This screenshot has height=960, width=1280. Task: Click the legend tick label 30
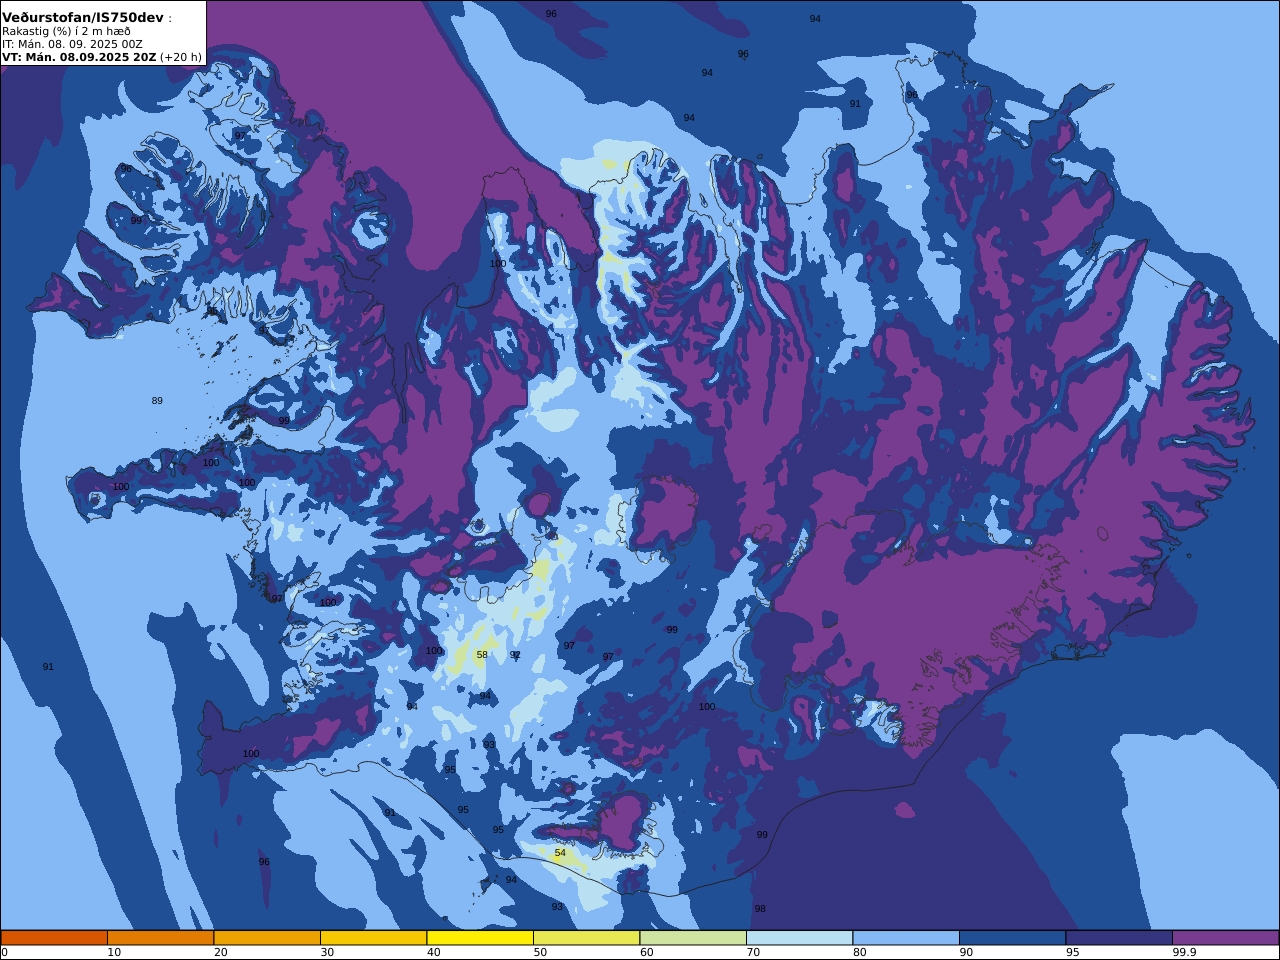327,952
